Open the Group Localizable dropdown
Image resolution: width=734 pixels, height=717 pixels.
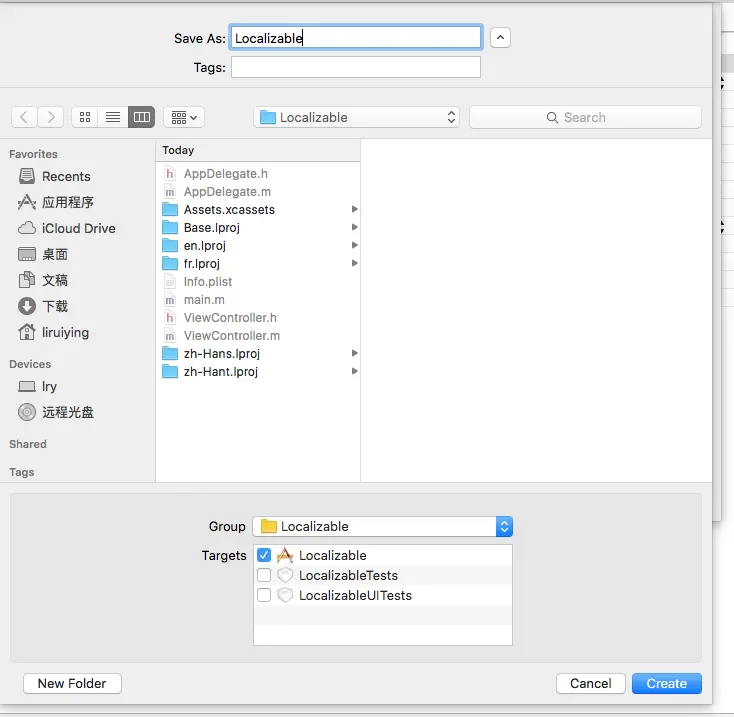pyautogui.click(x=382, y=527)
